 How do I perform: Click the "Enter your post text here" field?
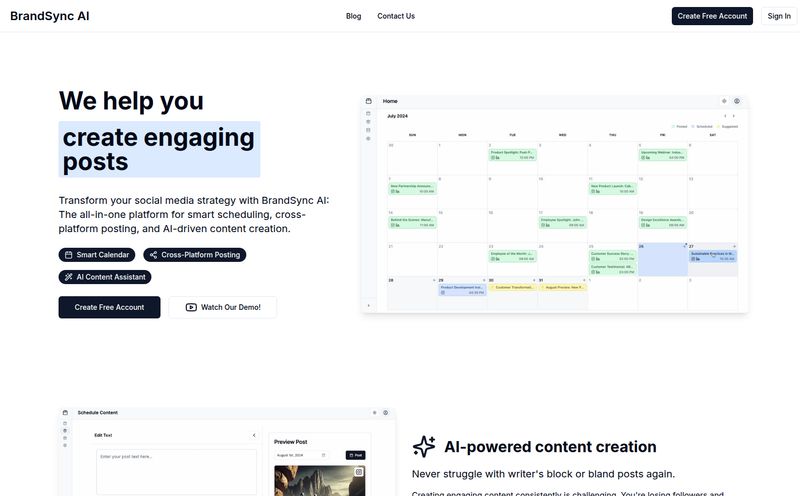(177, 472)
